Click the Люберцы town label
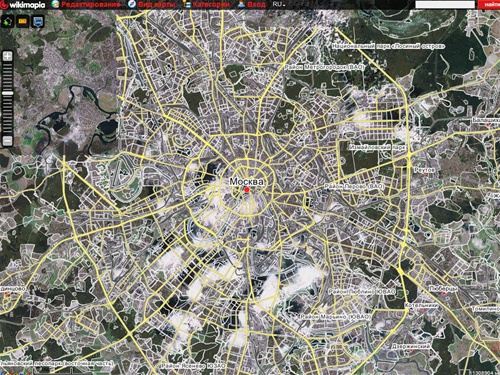The width and height of the screenshot is (500, 375). point(443,288)
